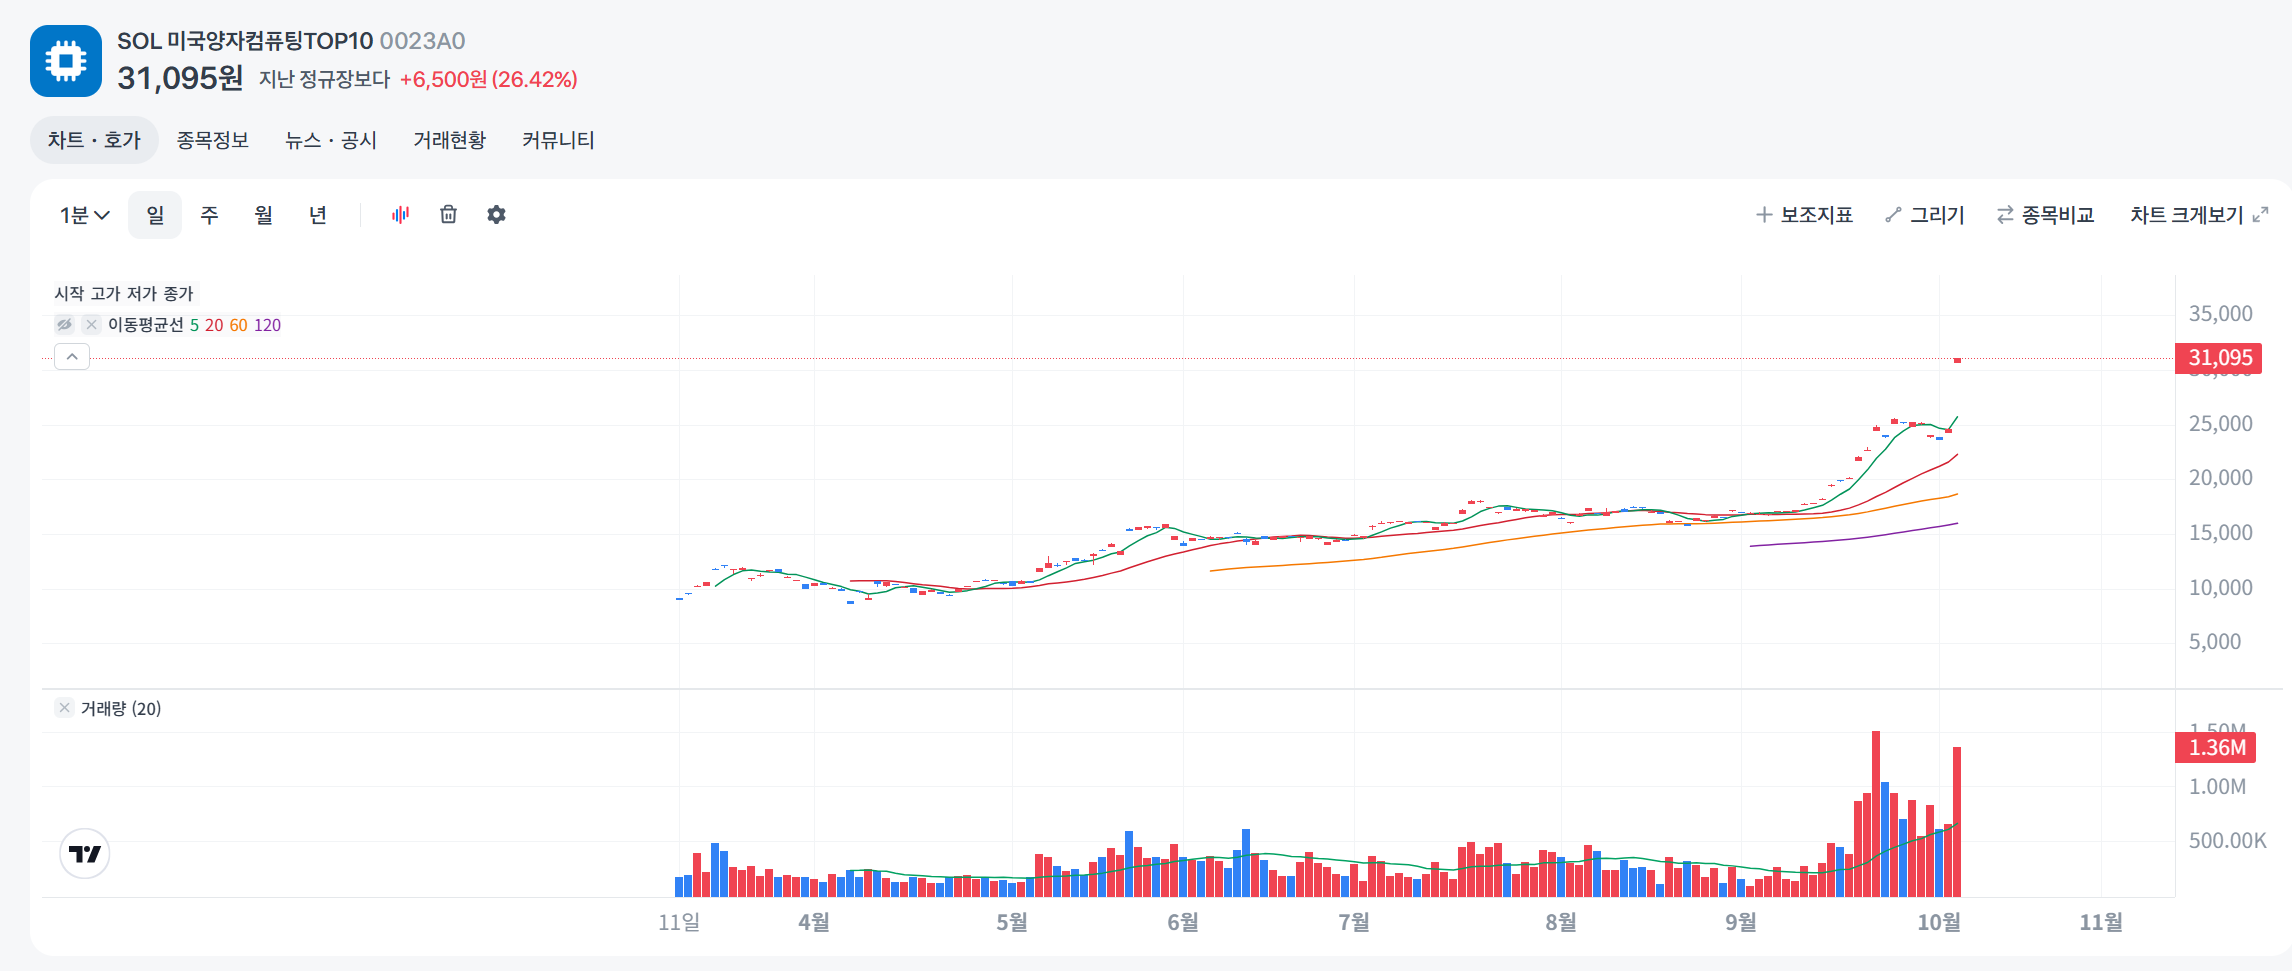2292x971 pixels.
Task: Click the red 31,095 price axis tag
Action: (x=2219, y=357)
